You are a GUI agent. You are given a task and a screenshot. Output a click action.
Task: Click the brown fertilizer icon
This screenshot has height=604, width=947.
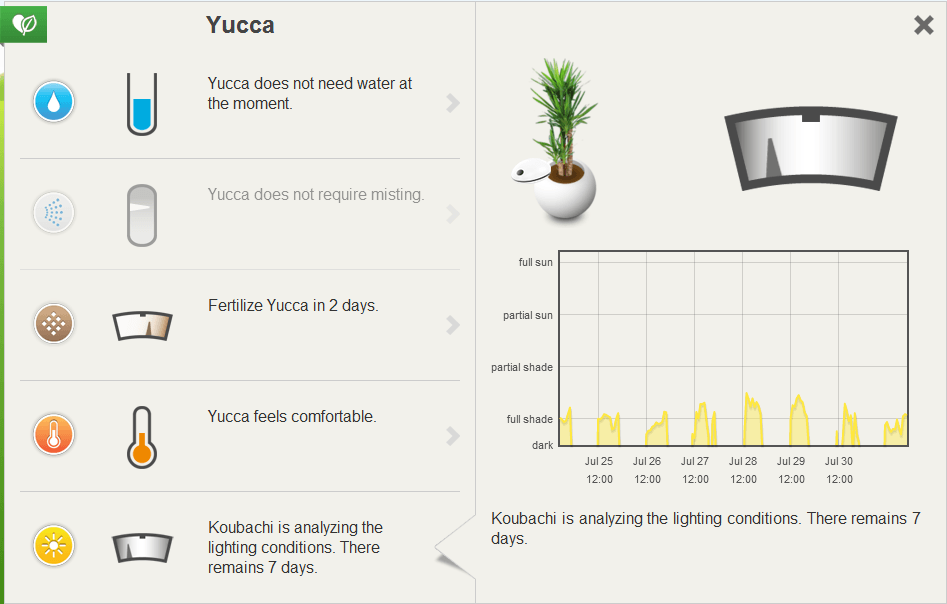(54, 324)
